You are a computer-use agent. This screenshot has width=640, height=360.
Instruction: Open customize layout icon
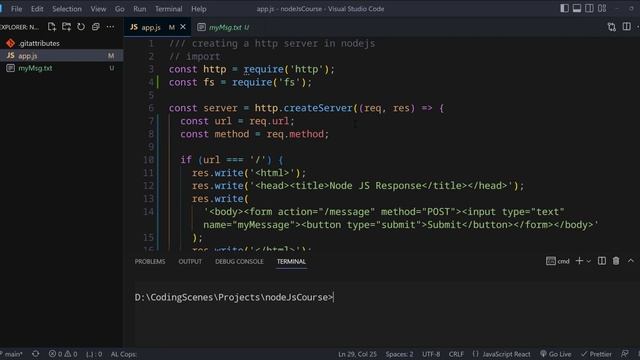click(x=602, y=8)
